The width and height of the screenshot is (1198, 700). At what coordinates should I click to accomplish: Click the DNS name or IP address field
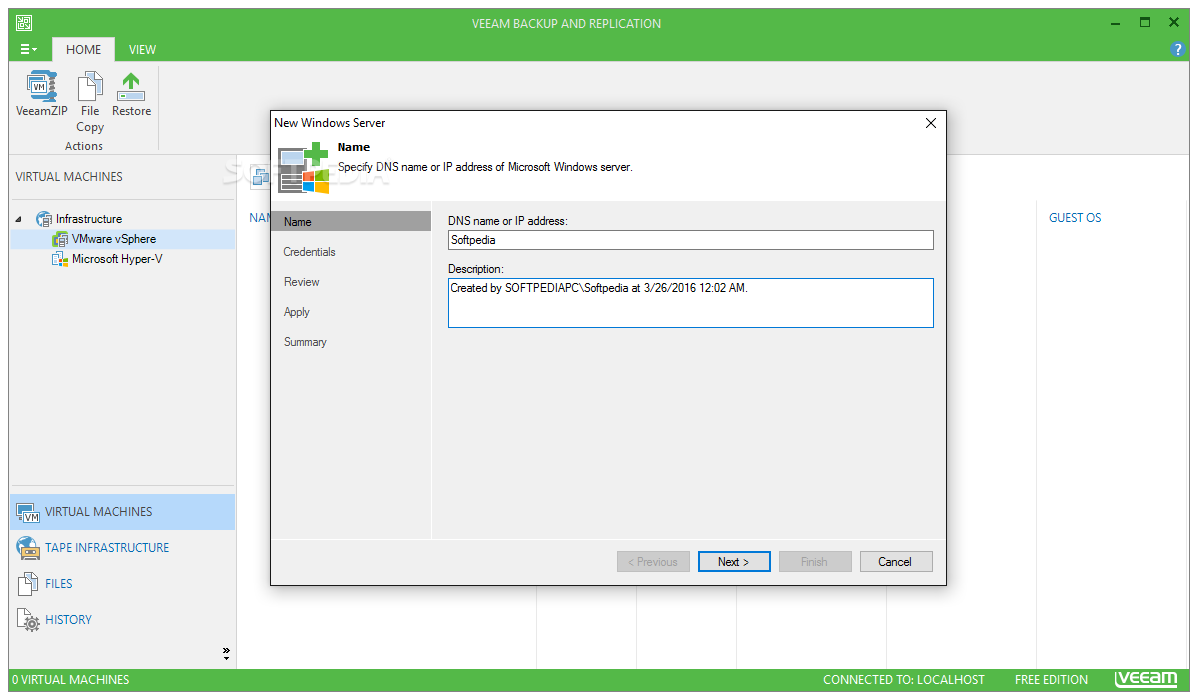pos(690,240)
